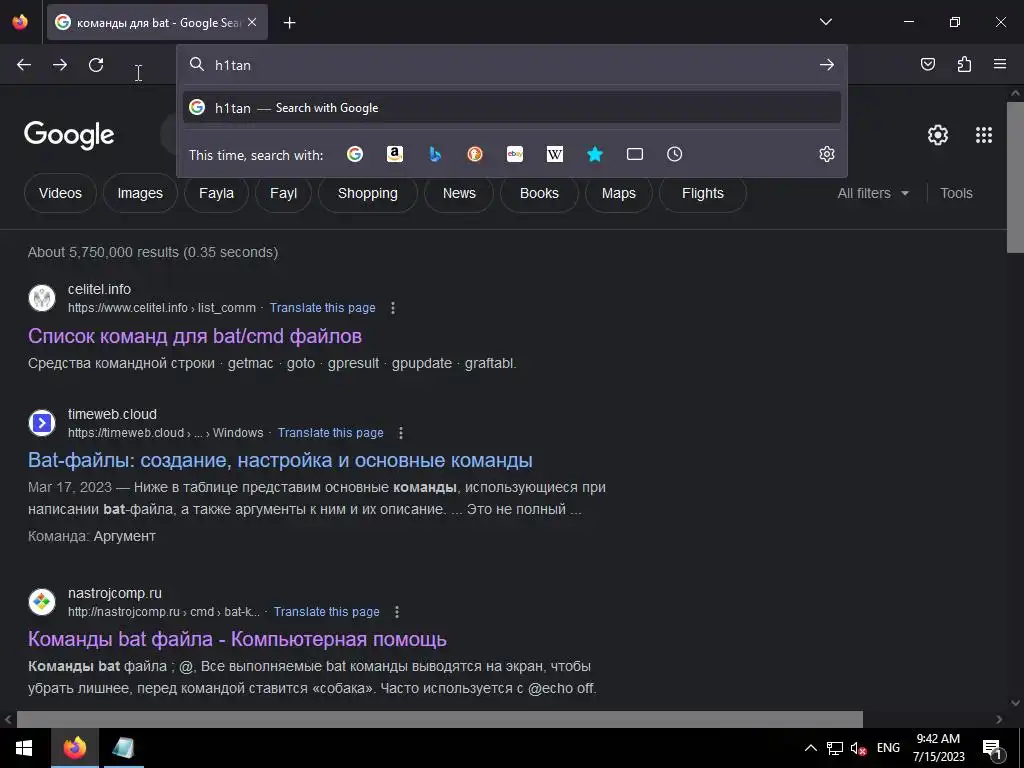1024x768 pixels.
Task: Select the Fayla filter chip
Action: coord(216,193)
